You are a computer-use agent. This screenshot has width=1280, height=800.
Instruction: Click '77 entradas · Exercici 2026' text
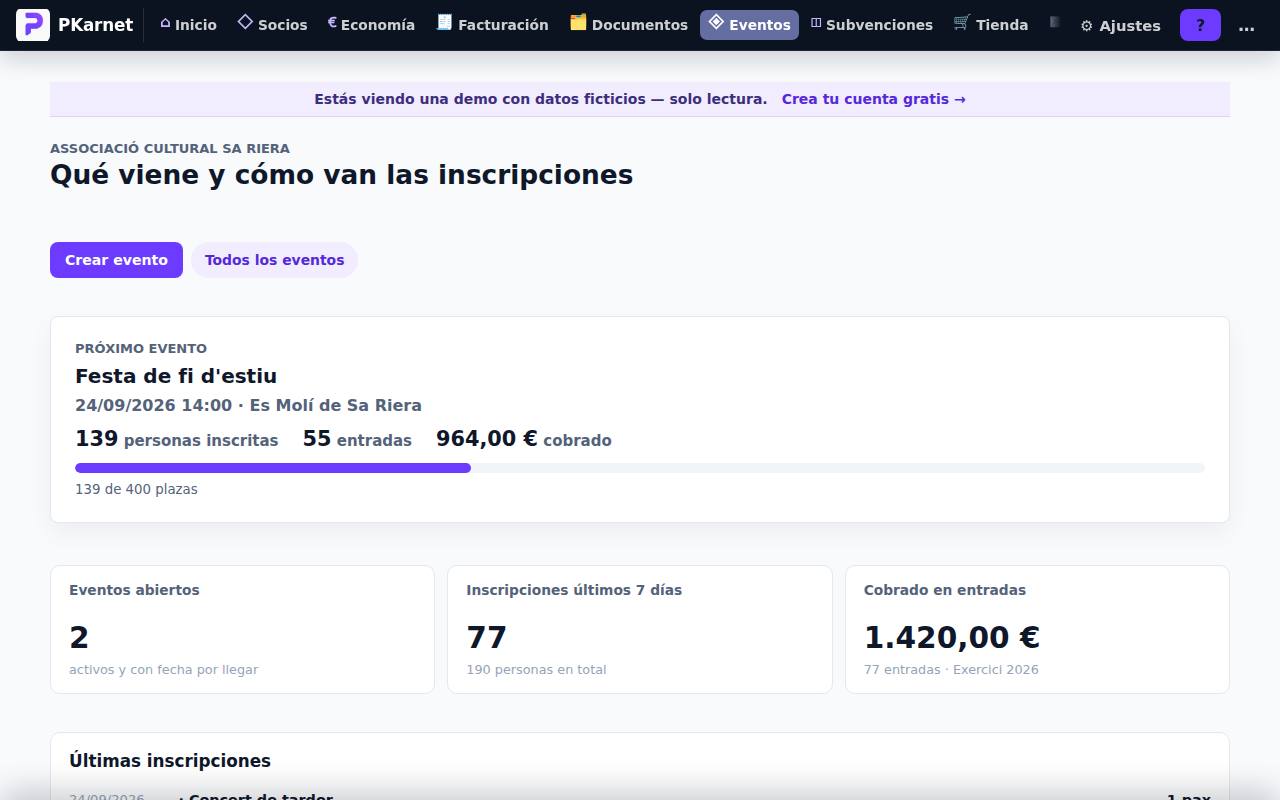[x=951, y=670]
